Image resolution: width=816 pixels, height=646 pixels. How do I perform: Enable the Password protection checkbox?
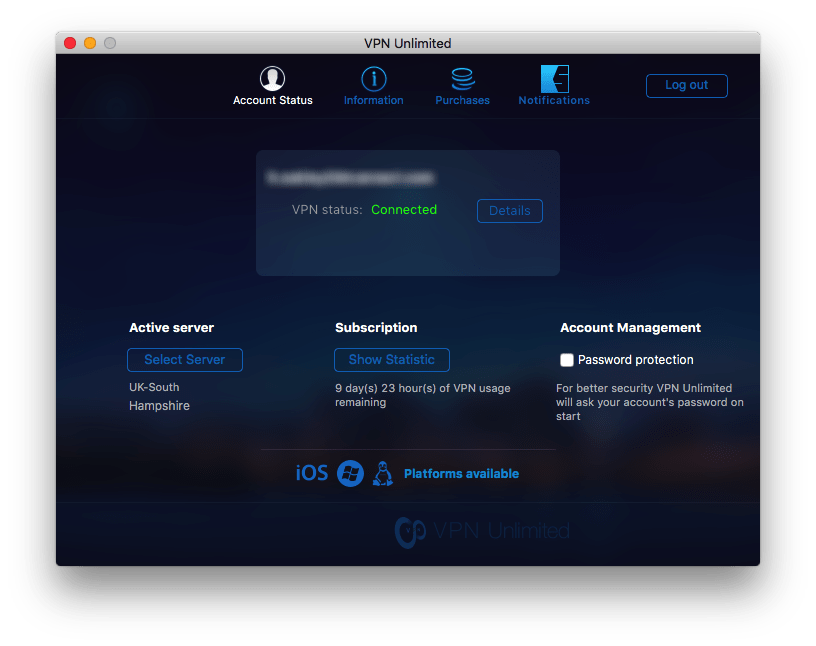(x=567, y=360)
